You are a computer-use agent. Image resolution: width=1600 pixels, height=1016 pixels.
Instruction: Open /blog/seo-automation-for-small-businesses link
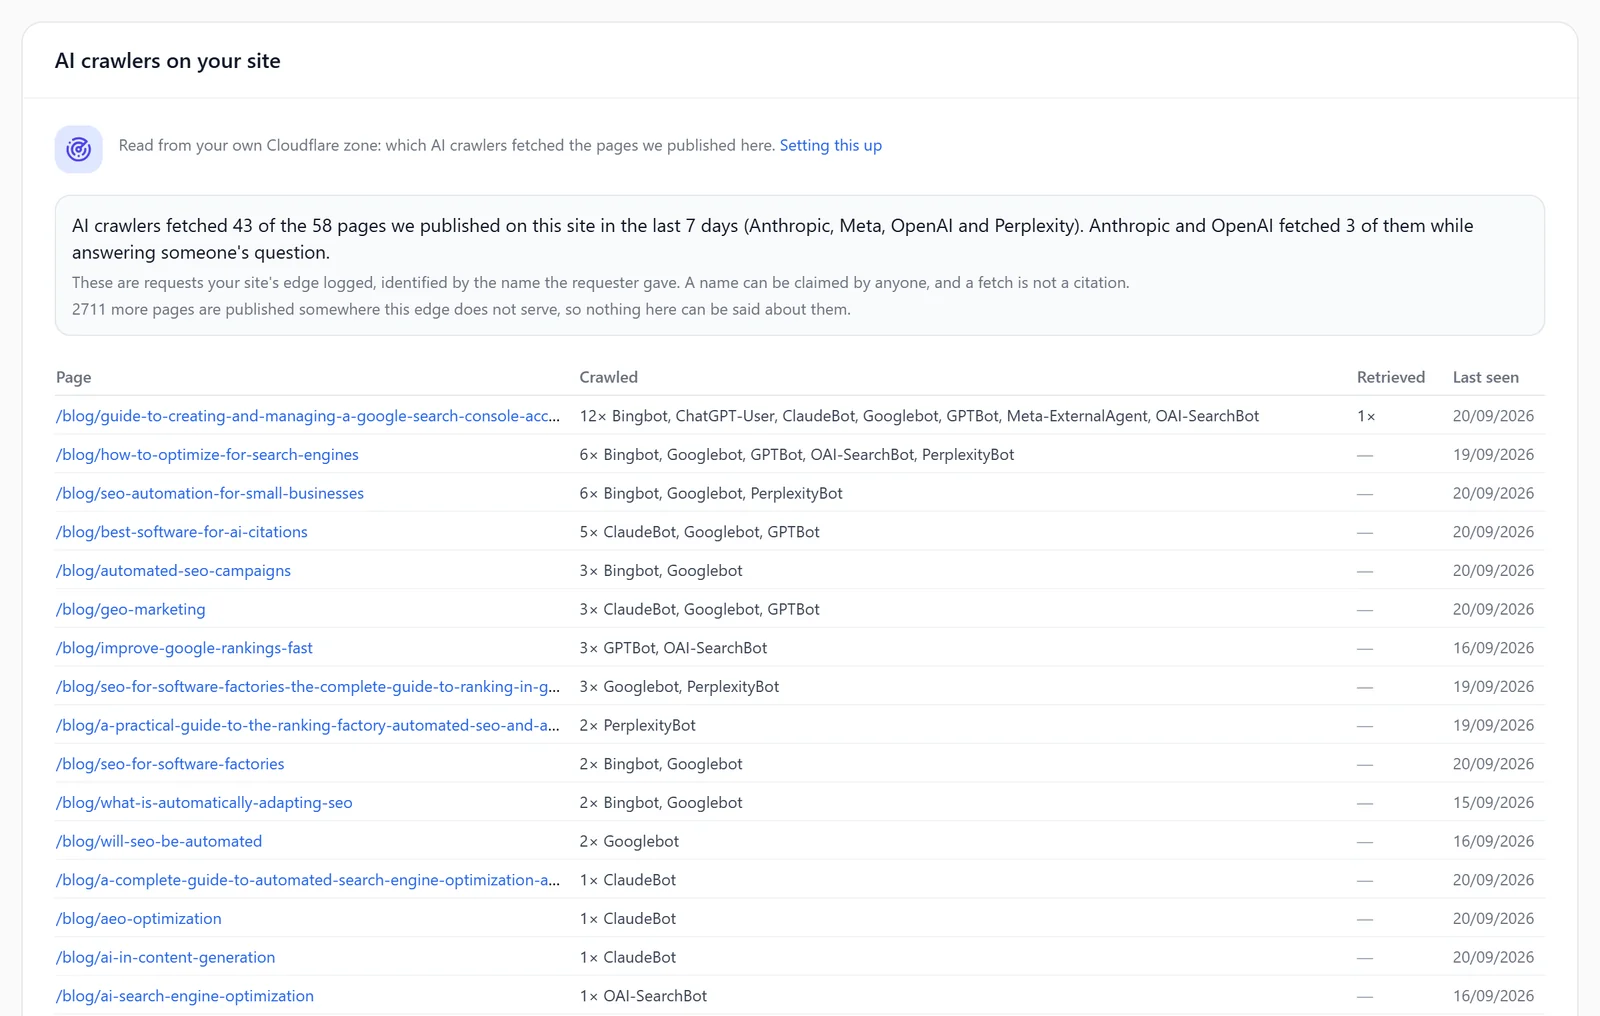pos(210,493)
